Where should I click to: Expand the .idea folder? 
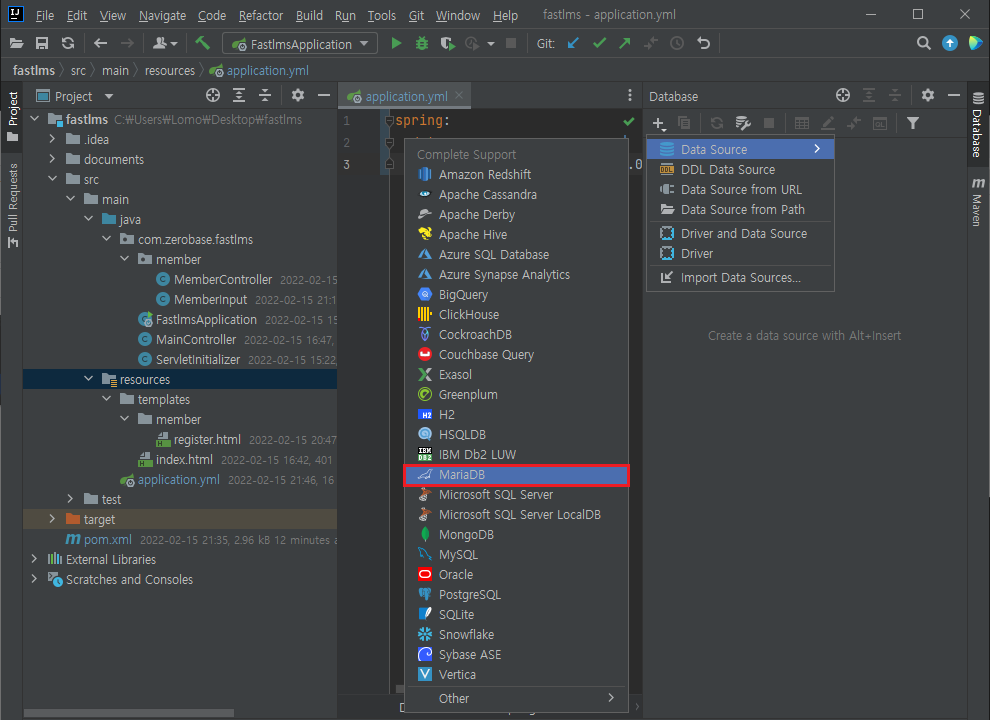pyautogui.click(x=52, y=139)
